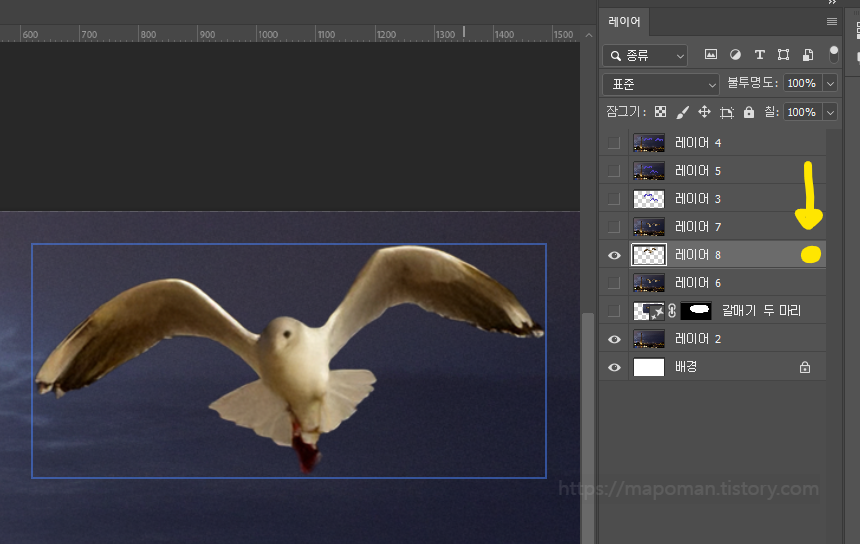Select layer name 레이어 2
860x544 pixels.
(698, 339)
